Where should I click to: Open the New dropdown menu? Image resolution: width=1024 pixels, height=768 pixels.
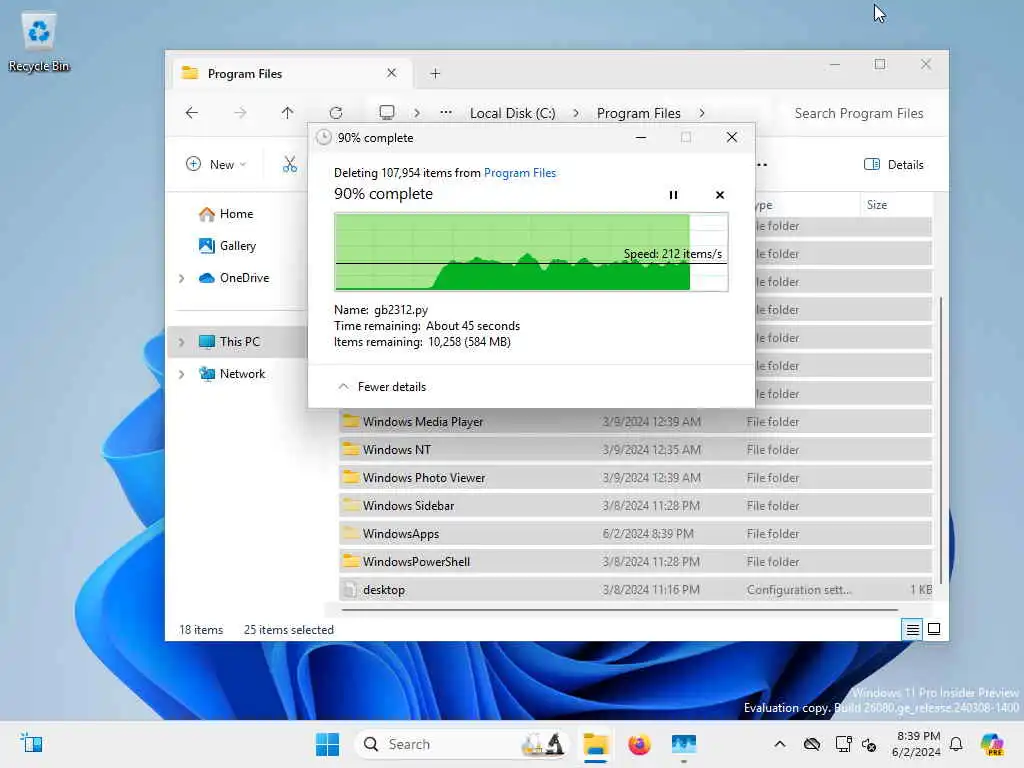point(216,165)
